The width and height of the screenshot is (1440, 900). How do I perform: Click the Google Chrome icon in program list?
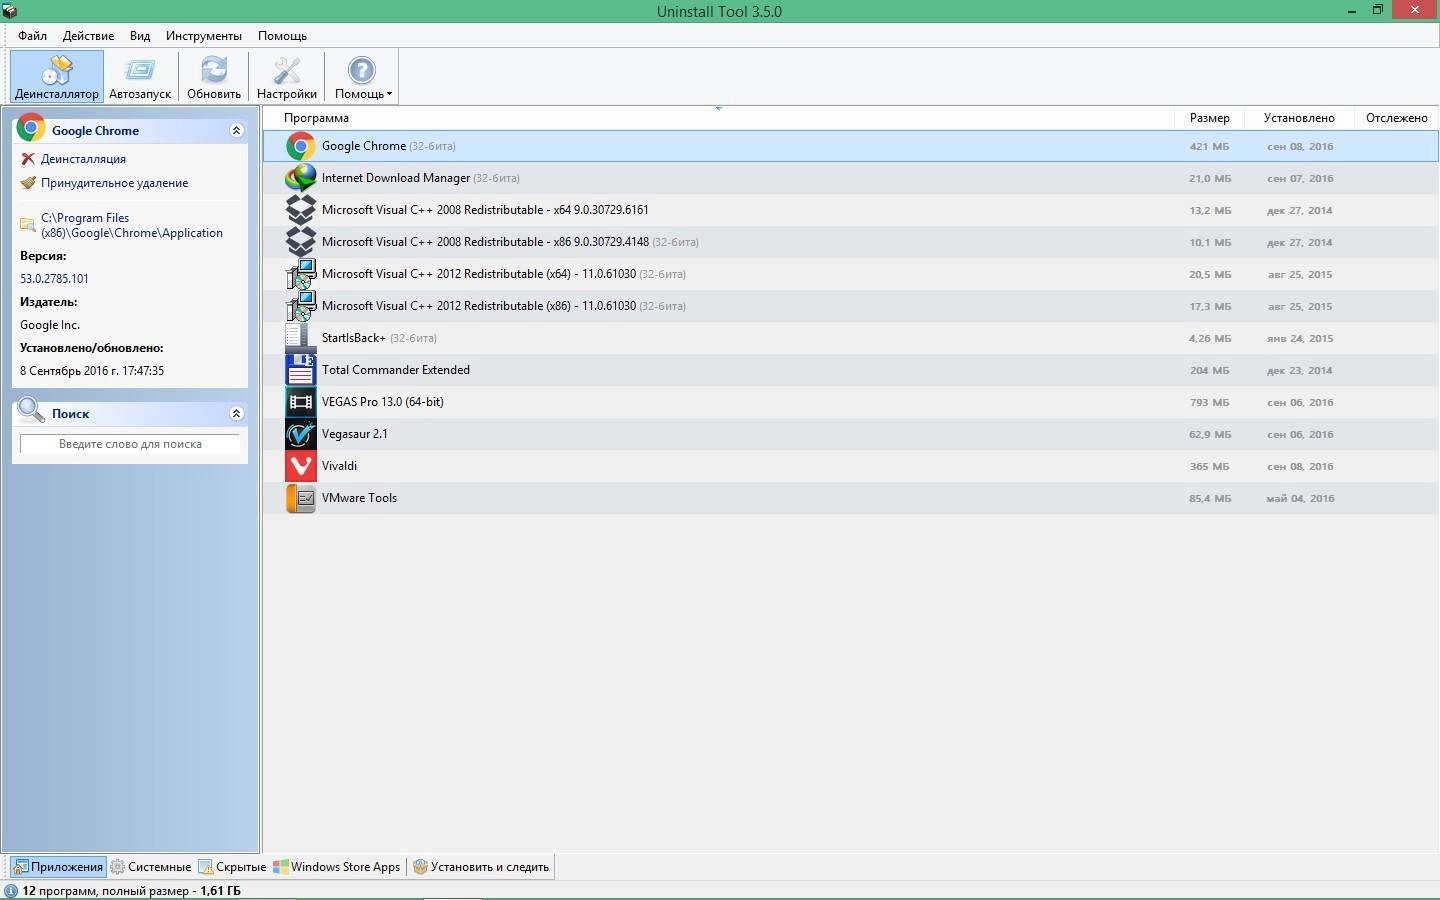300,146
